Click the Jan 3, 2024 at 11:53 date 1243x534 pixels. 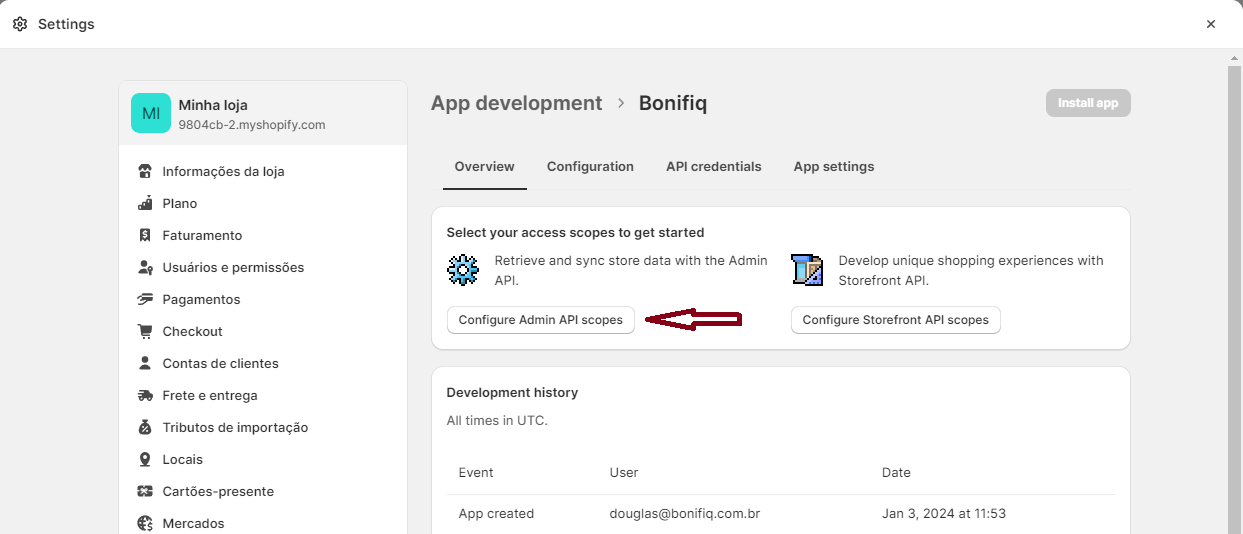pyautogui.click(x=944, y=513)
